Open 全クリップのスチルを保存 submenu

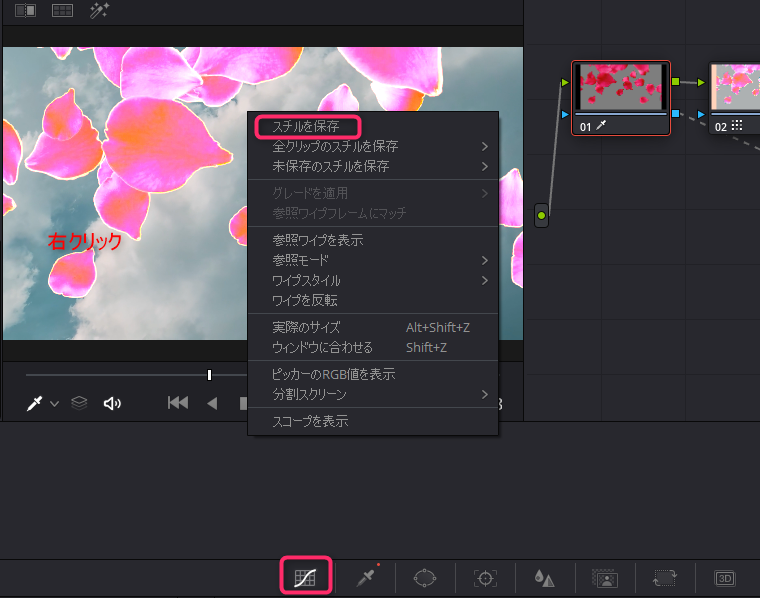[x=373, y=146]
